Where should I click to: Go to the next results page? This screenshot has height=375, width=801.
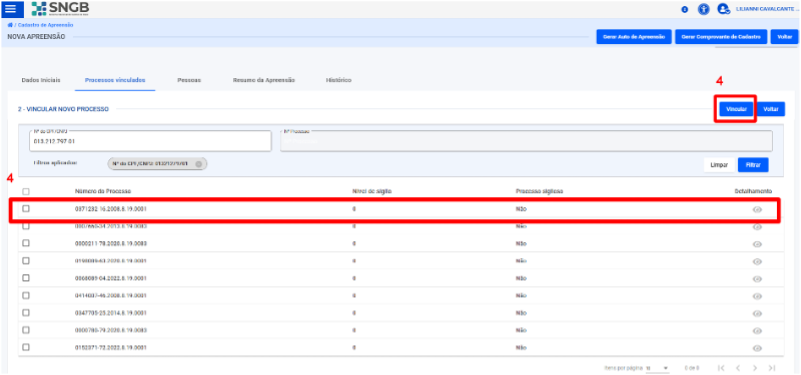pos(755,368)
